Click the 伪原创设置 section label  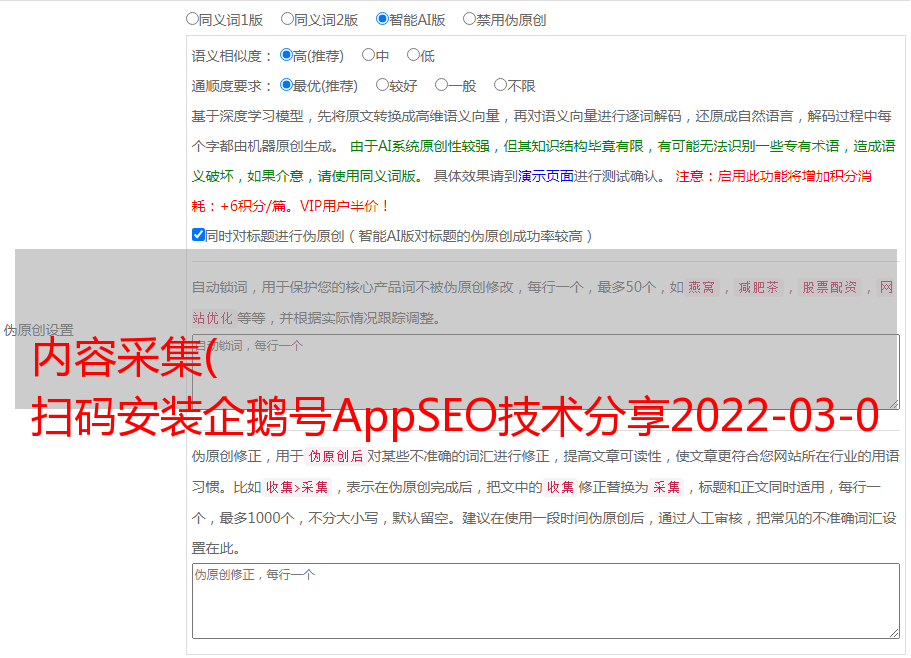click(38, 330)
